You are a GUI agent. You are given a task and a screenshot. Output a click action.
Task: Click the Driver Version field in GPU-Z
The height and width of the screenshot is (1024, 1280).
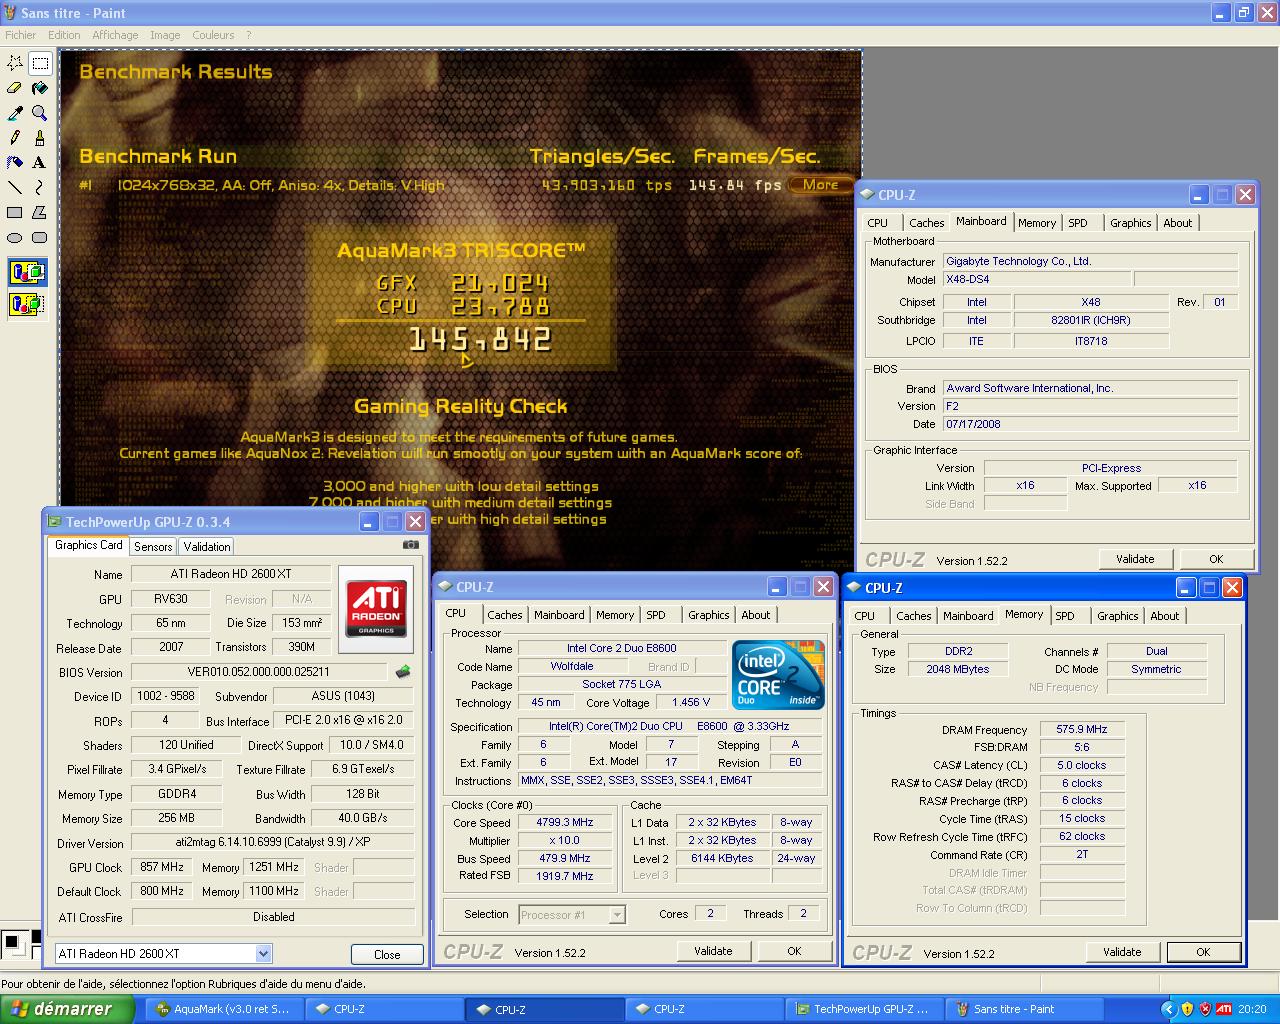(x=273, y=842)
